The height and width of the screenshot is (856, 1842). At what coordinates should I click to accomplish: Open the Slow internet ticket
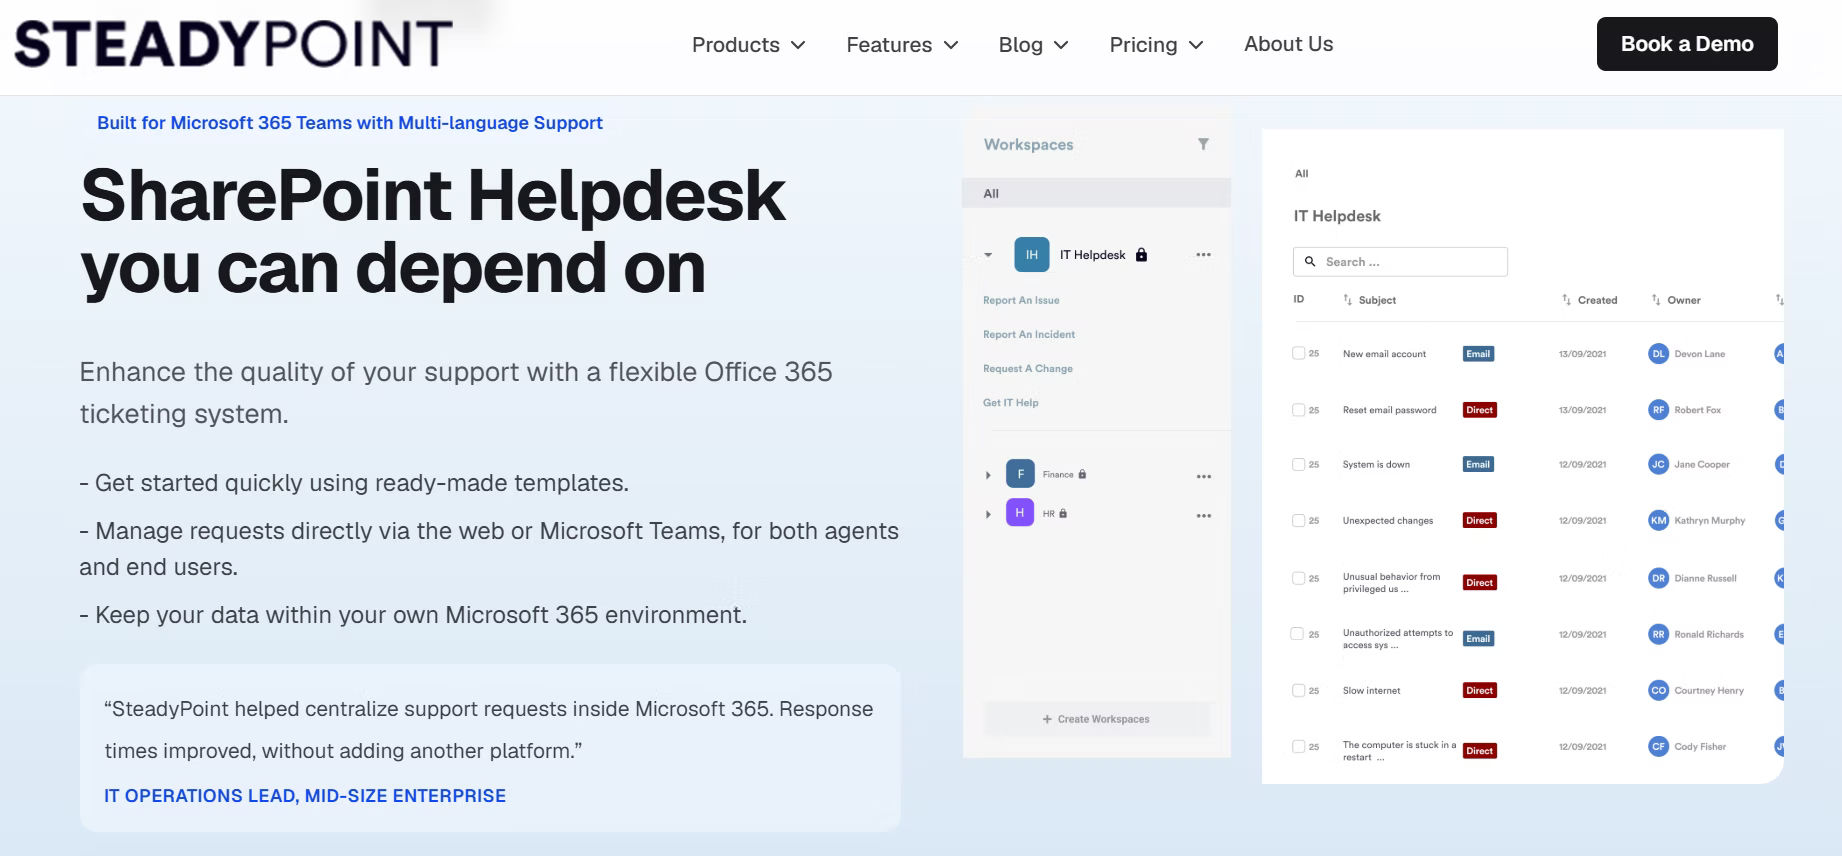point(1371,690)
